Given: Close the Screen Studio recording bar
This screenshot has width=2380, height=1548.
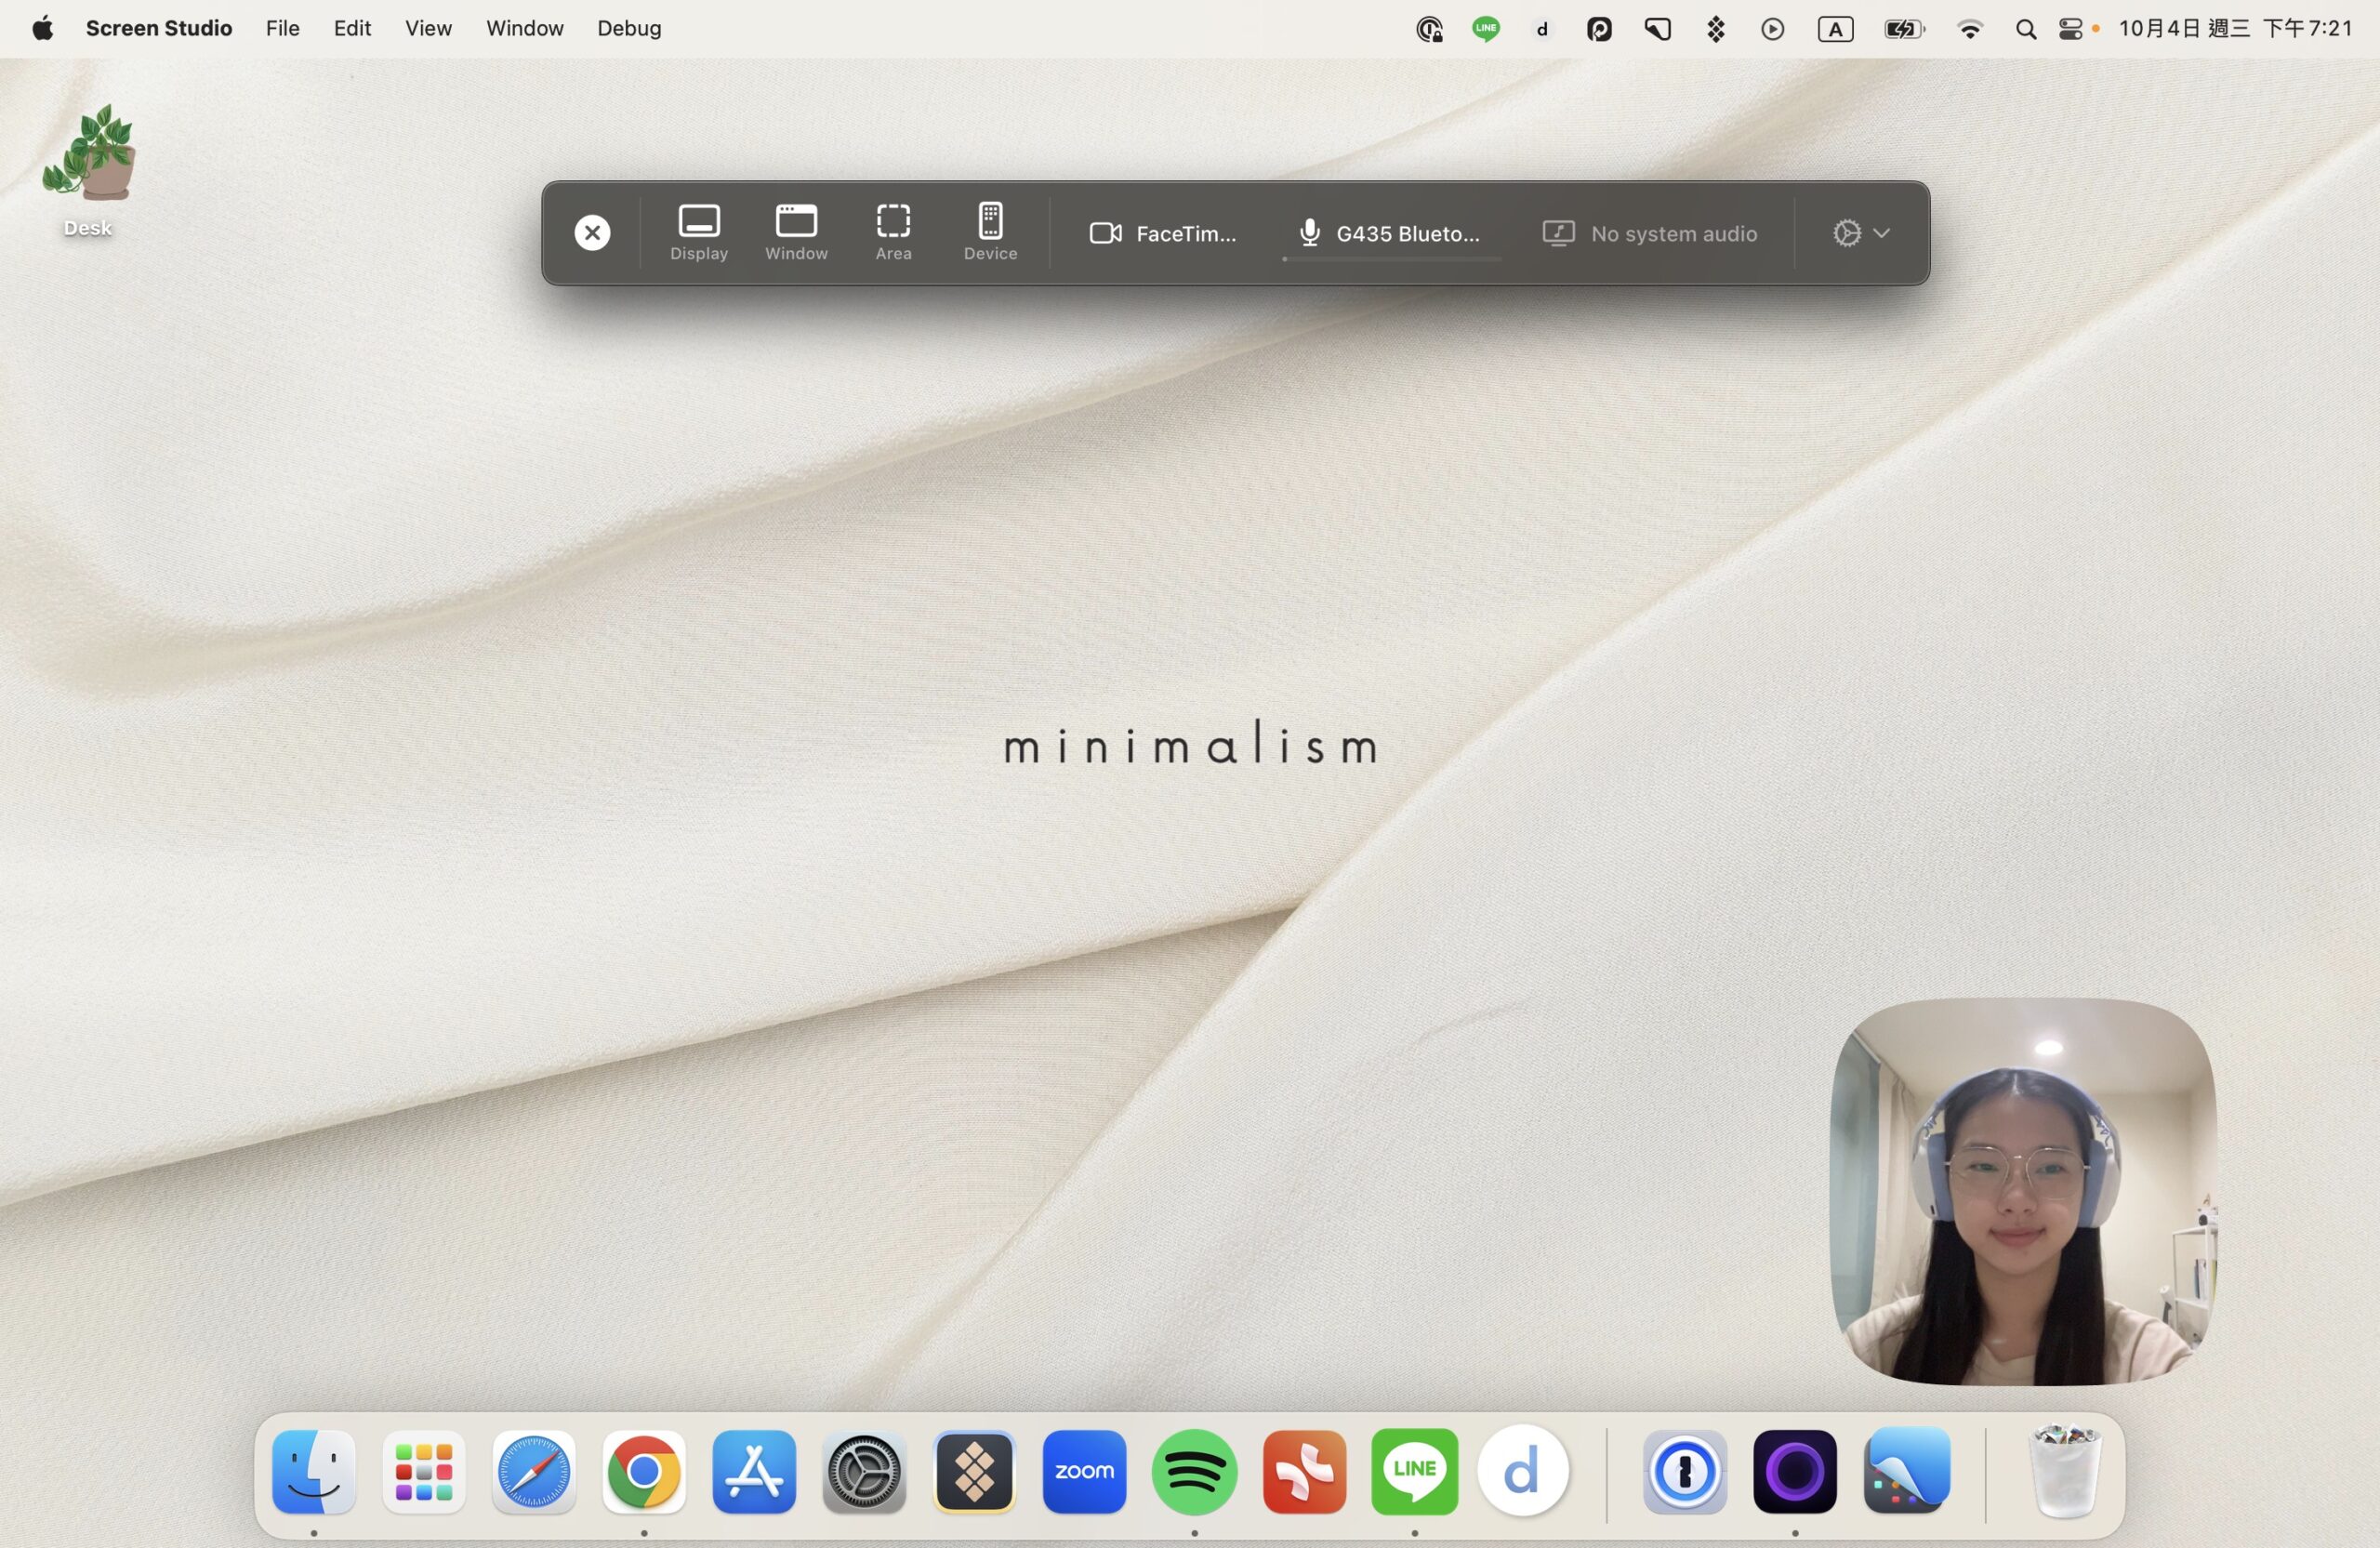Looking at the screenshot, I should click(x=592, y=233).
